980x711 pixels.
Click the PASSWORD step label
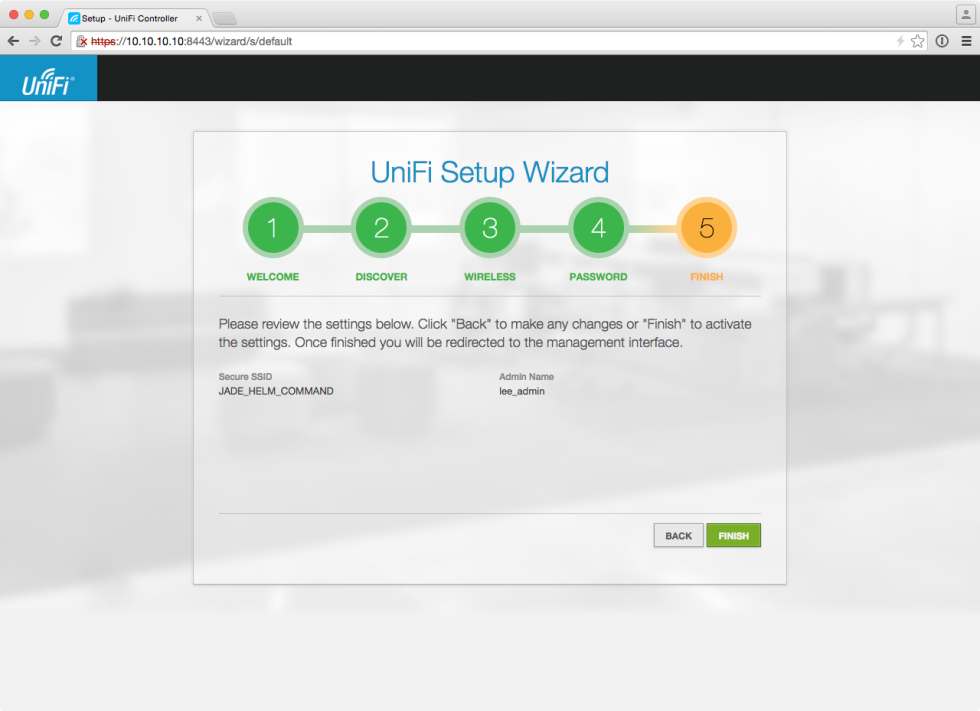click(x=598, y=276)
